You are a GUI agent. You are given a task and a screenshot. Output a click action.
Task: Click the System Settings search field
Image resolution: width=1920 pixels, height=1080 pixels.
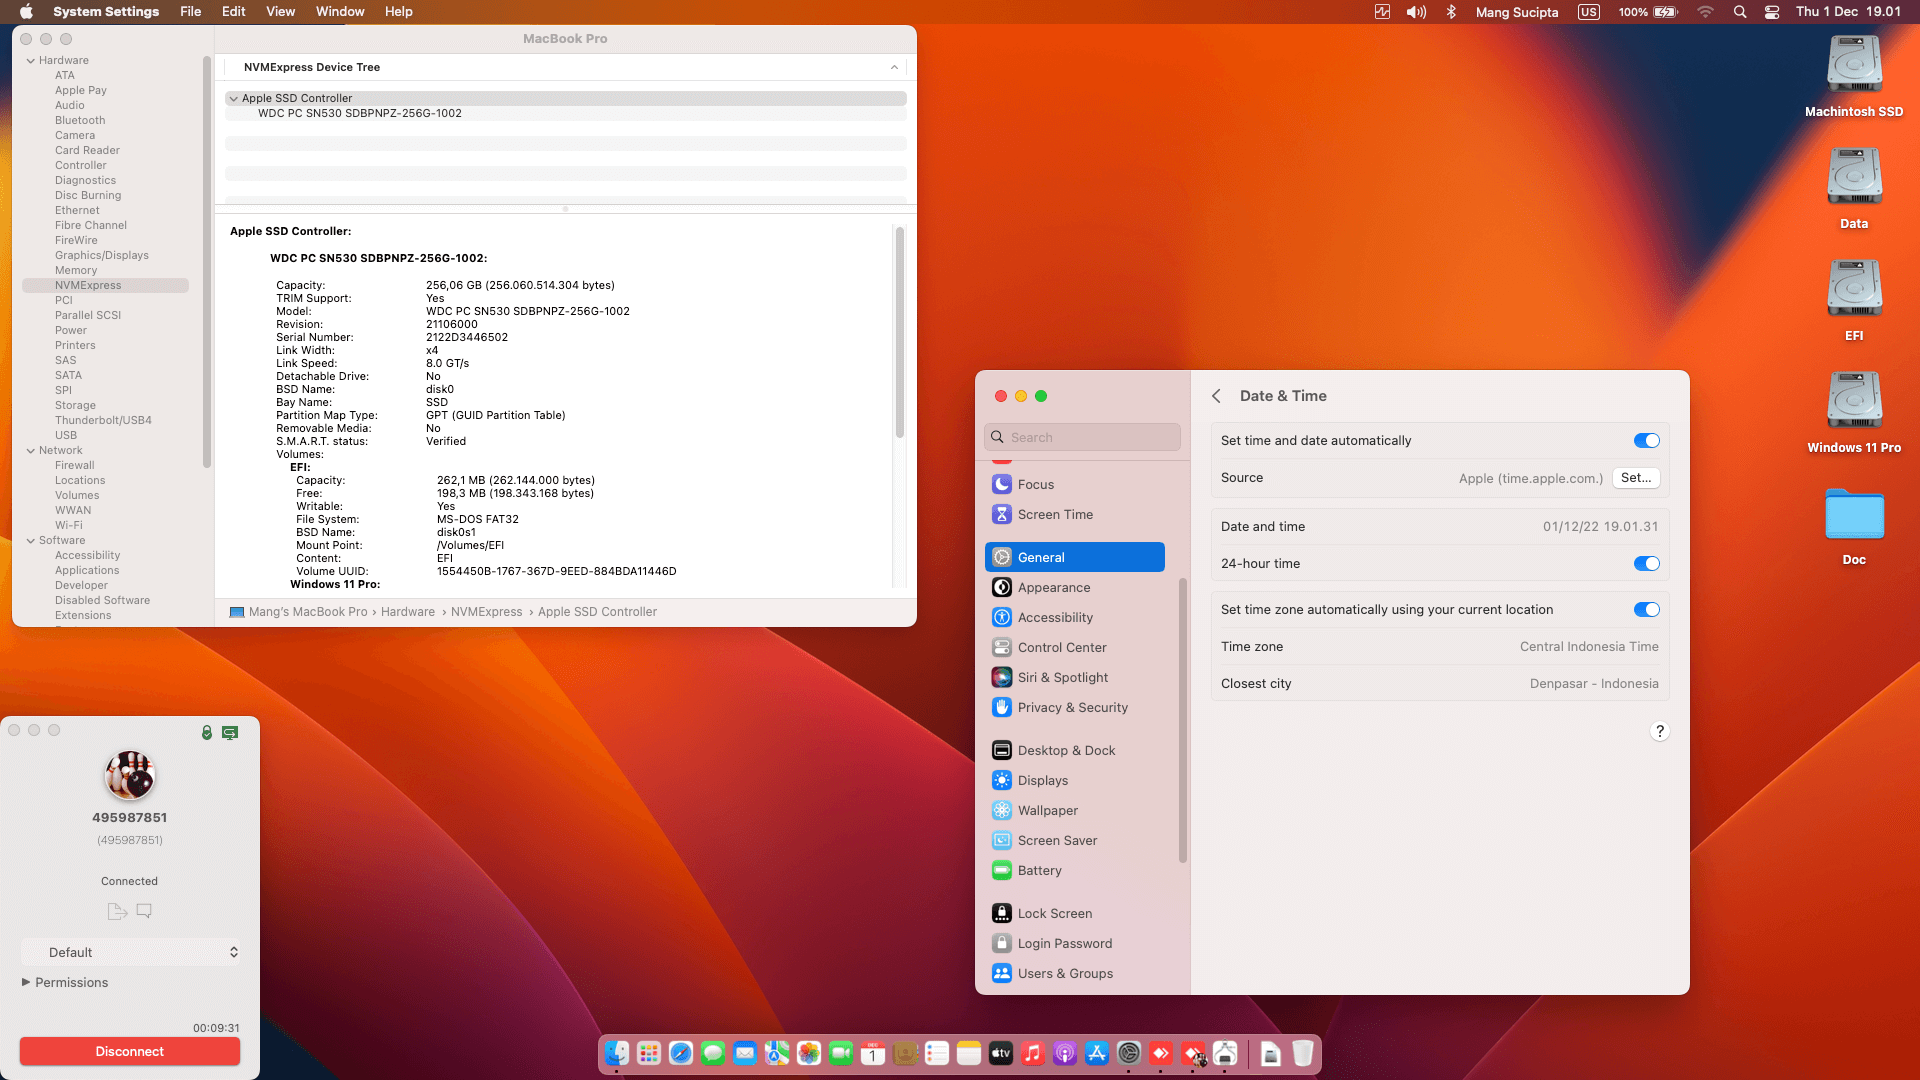pos(1082,438)
